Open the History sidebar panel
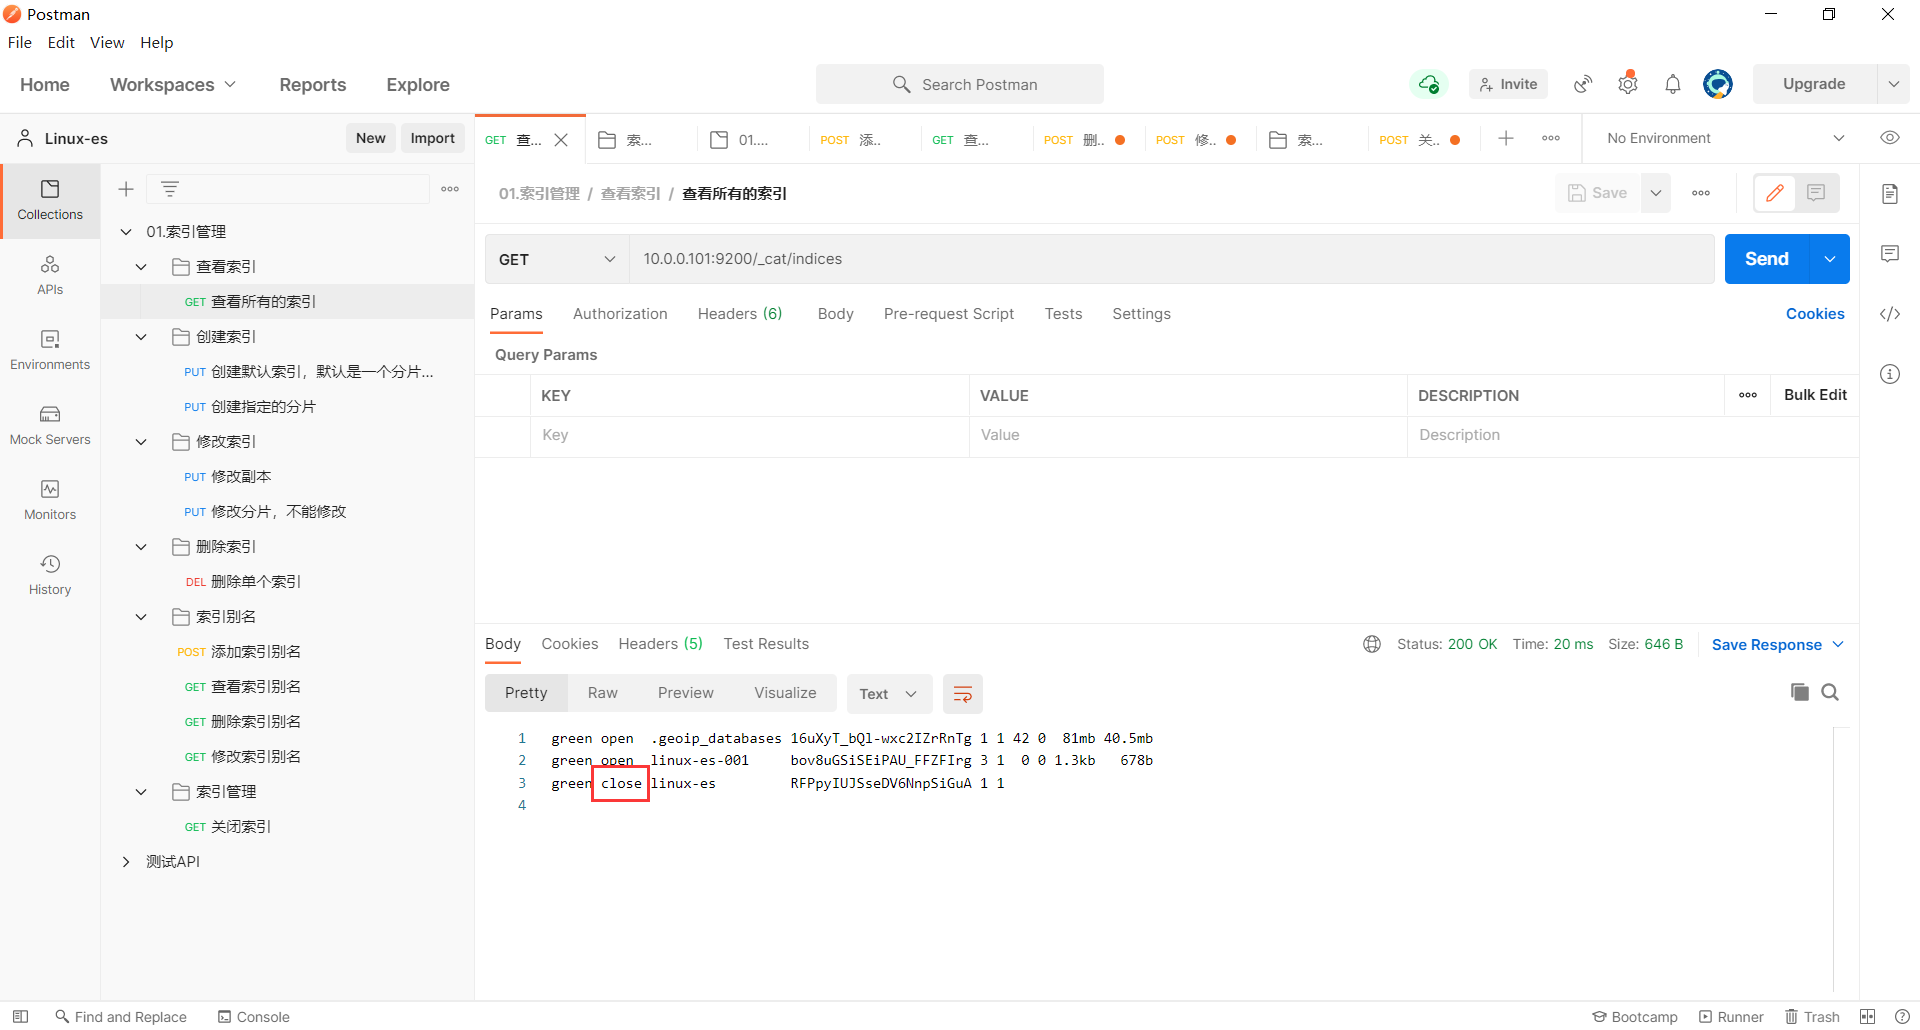Image resolution: width=1920 pixels, height=1030 pixels. (50, 575)
